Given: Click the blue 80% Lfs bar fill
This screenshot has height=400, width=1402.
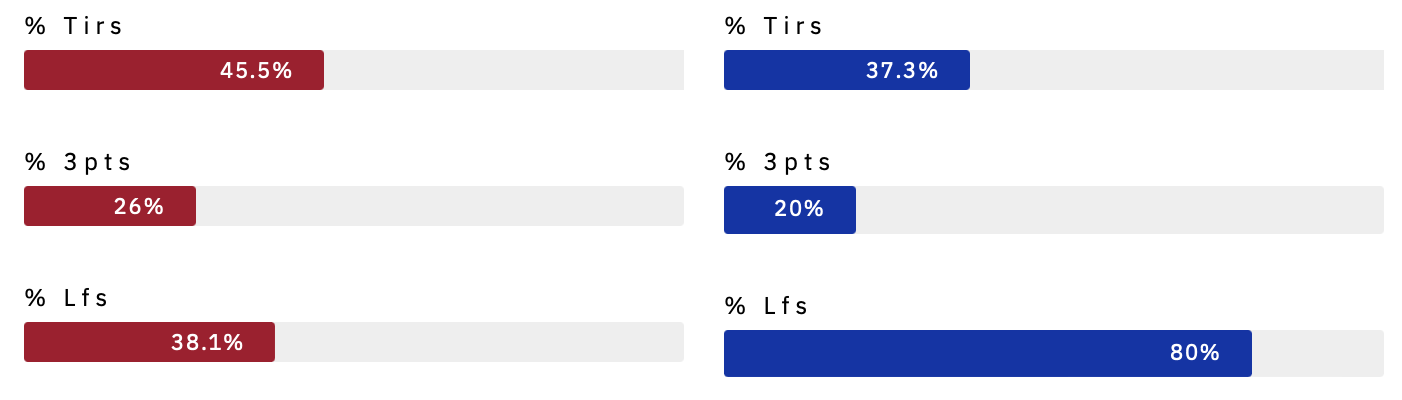Looking at the screenshot, I should click(988, 353).
